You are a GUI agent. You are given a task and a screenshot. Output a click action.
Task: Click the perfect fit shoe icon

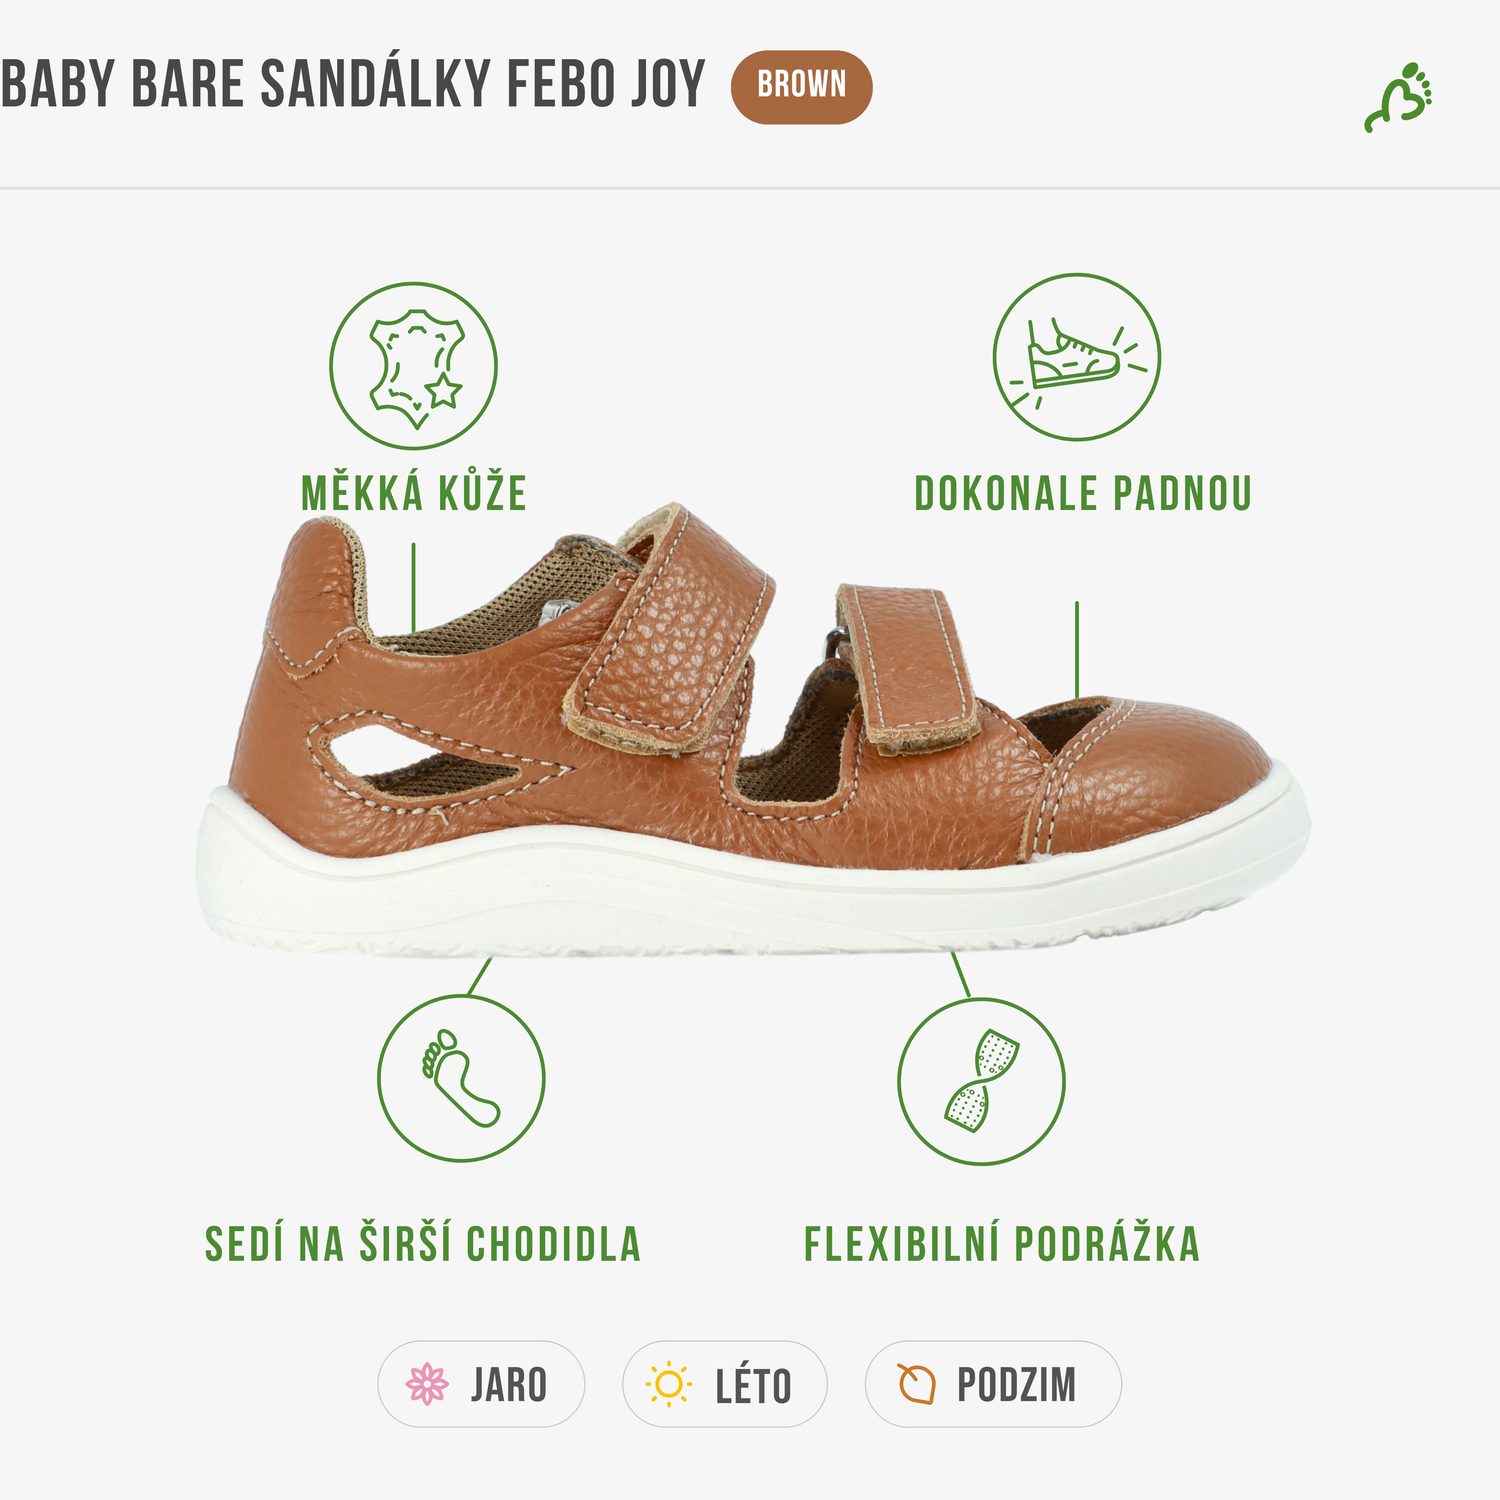[x=1077, y=357]
